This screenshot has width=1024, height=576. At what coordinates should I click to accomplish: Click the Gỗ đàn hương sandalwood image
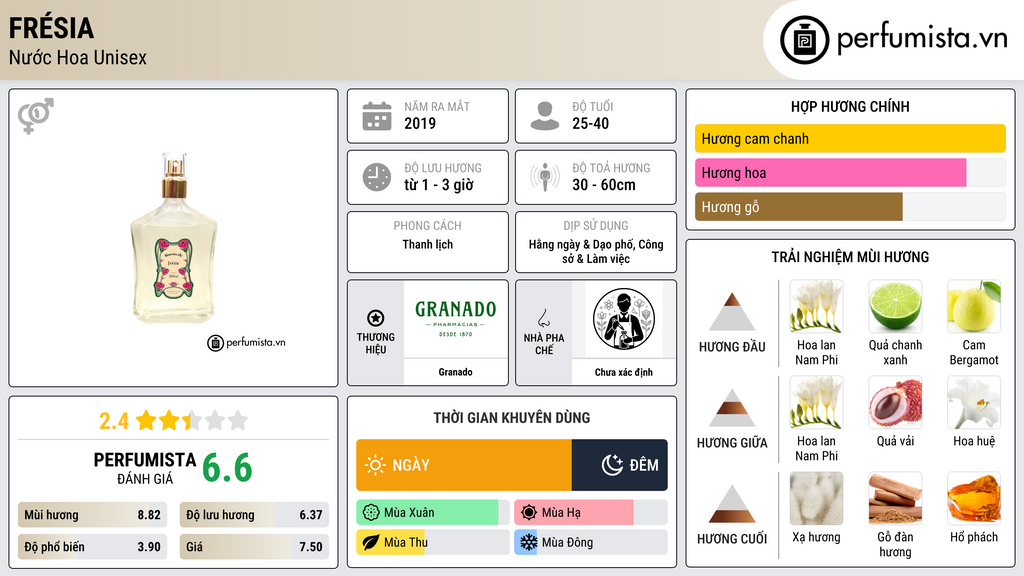pos(895,499)
